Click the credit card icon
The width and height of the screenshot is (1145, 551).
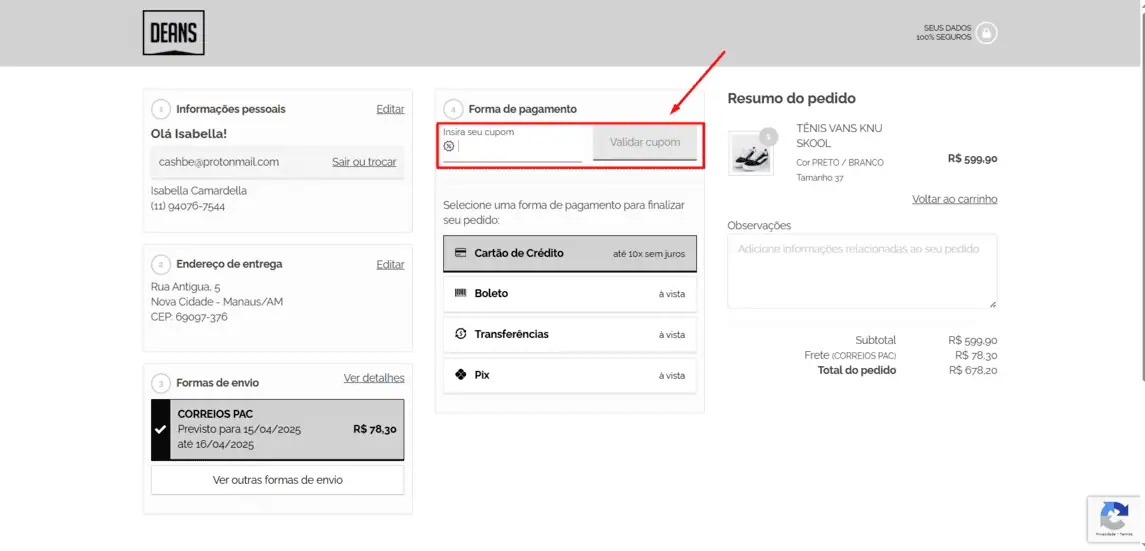click(x=461, y=253)
